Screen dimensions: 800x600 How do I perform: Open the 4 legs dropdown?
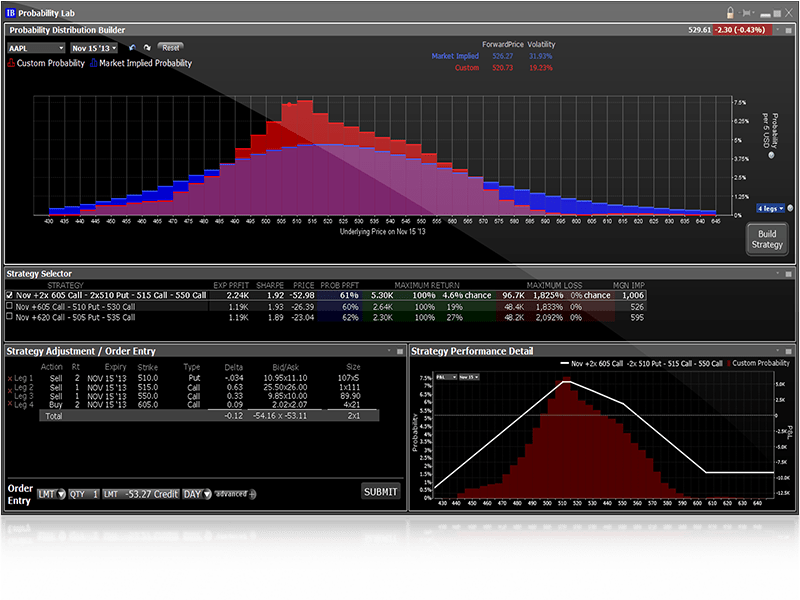click(x=770, y=208)
